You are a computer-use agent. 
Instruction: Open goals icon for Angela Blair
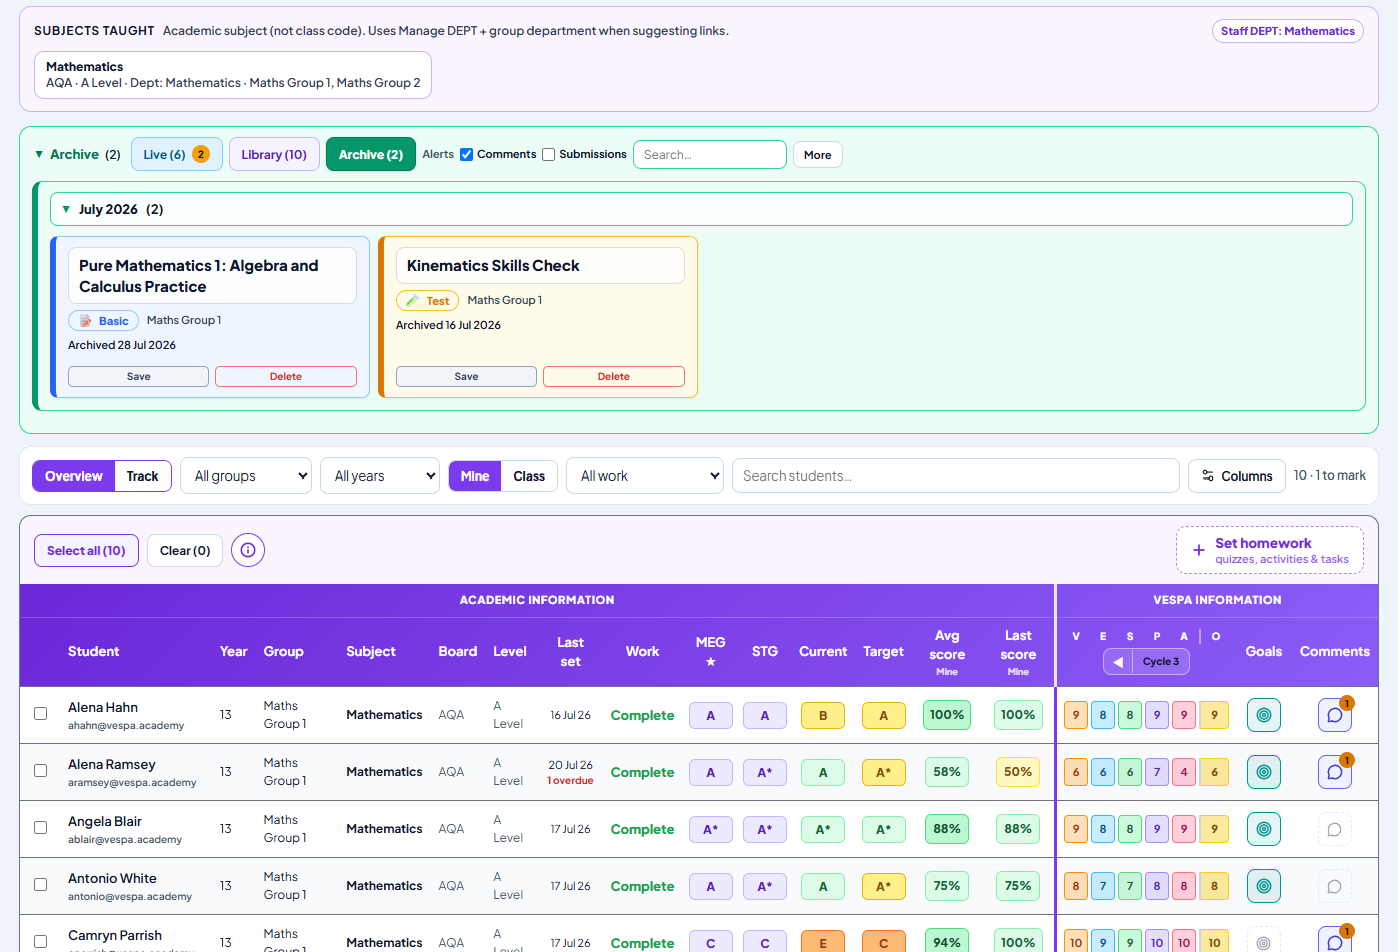tap(1264, 829)
